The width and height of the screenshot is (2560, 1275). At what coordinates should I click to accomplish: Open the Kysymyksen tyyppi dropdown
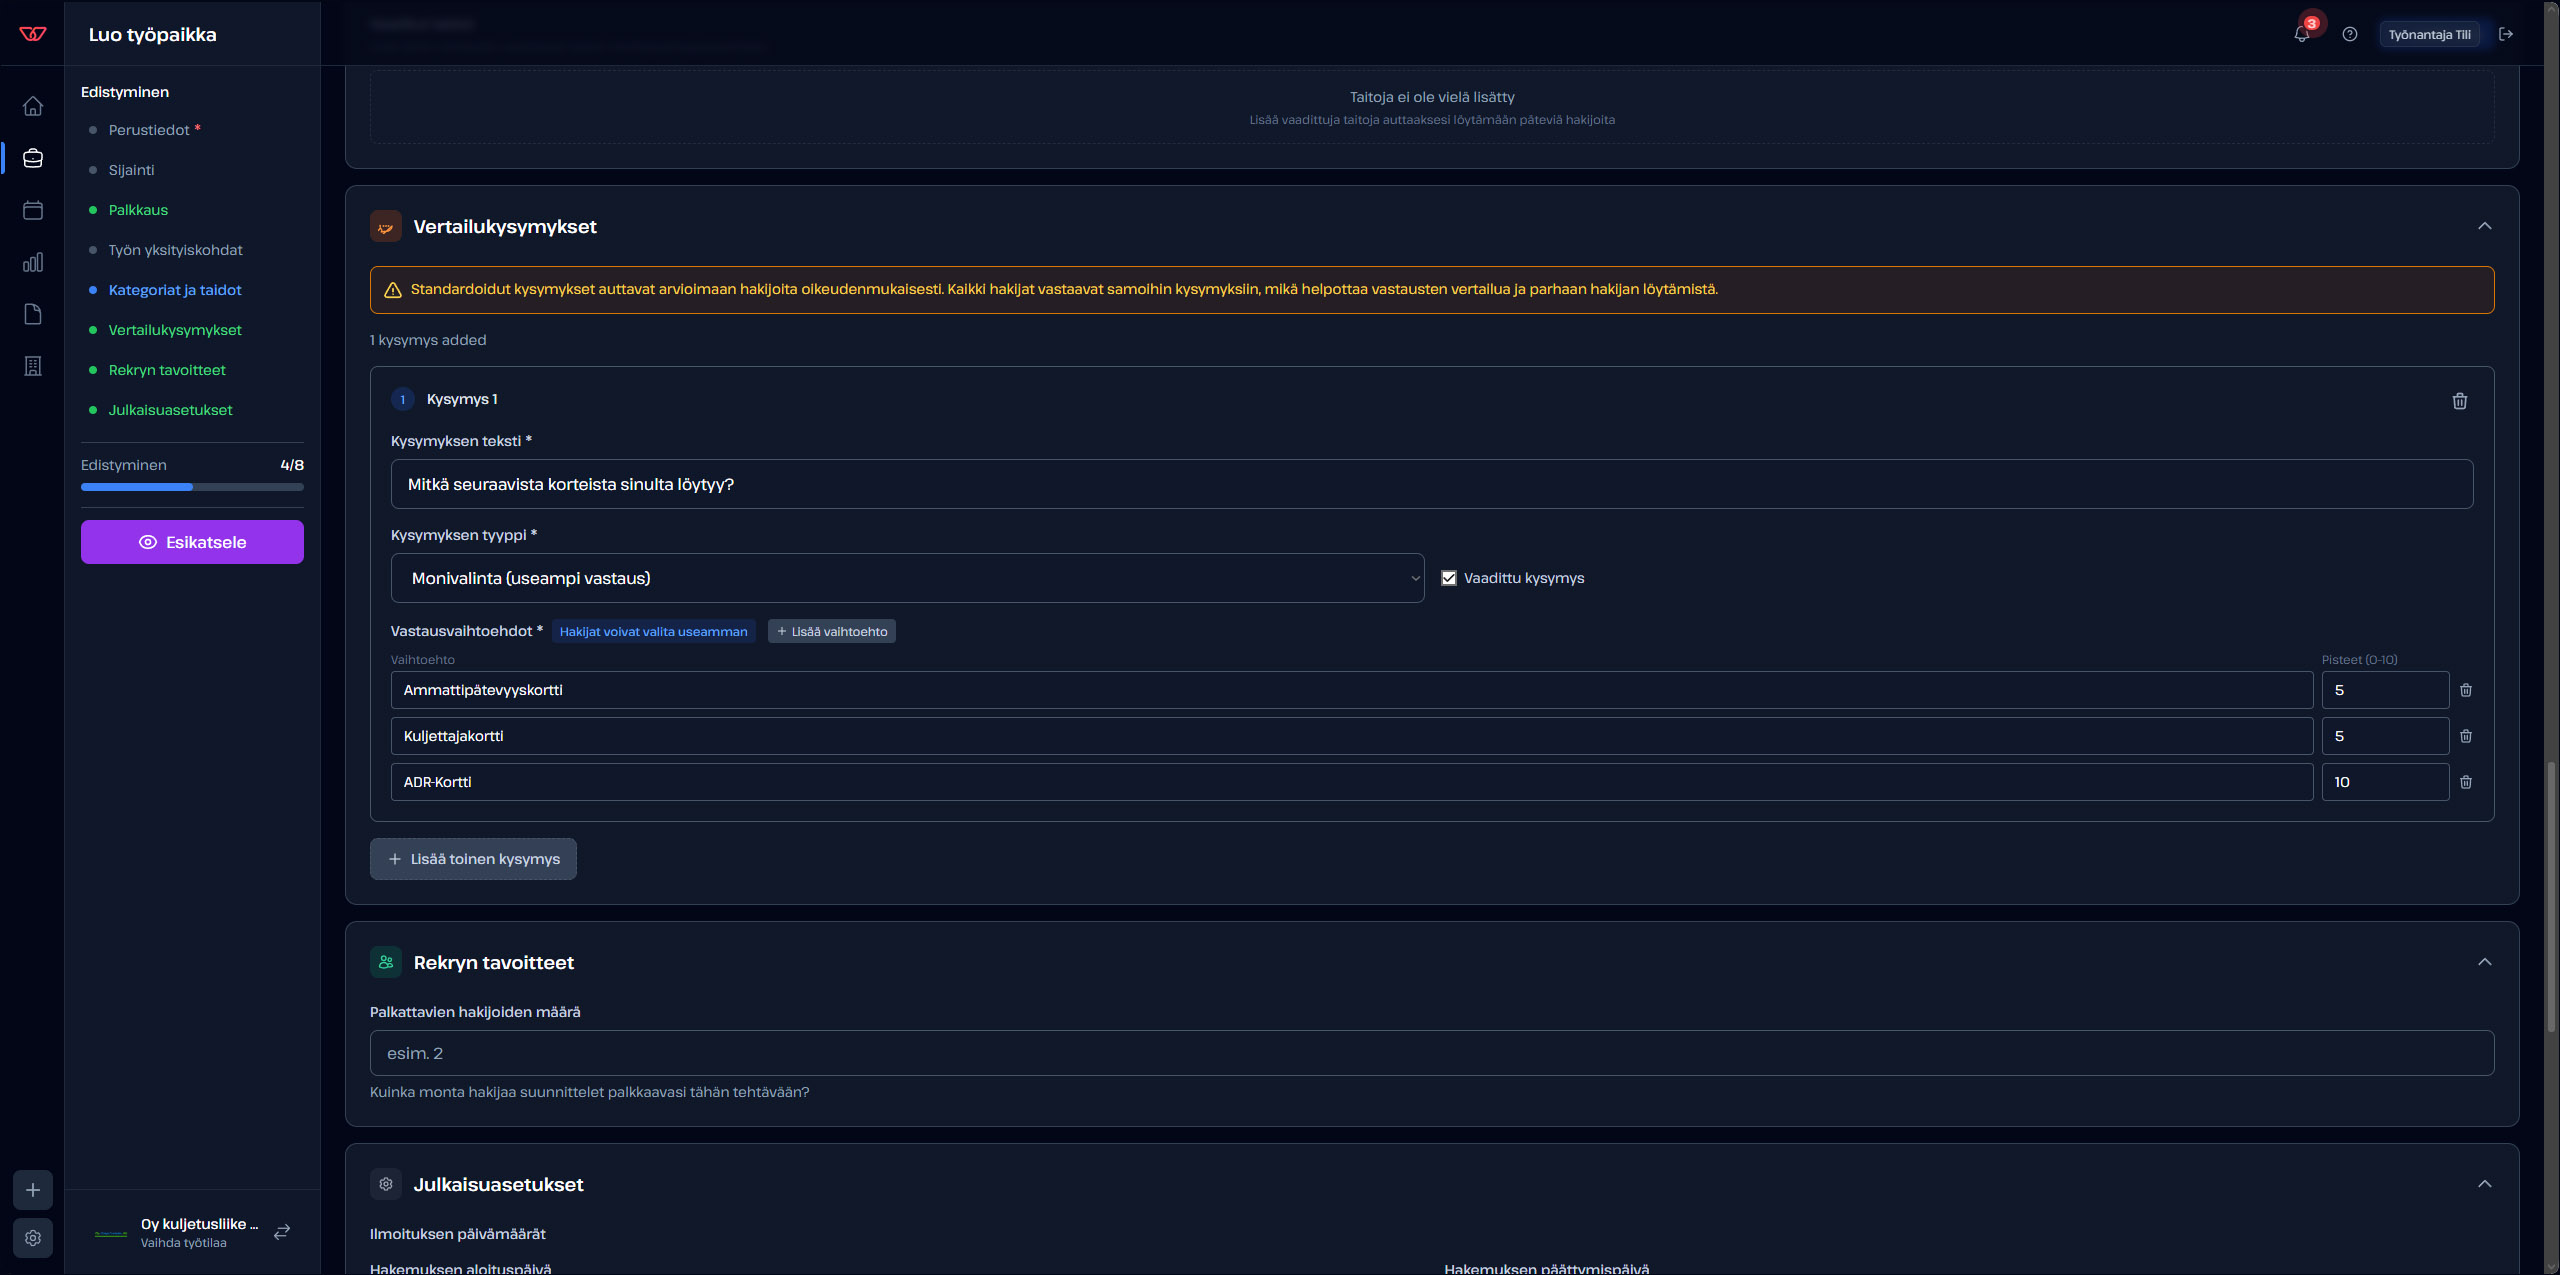click(907, 578)
